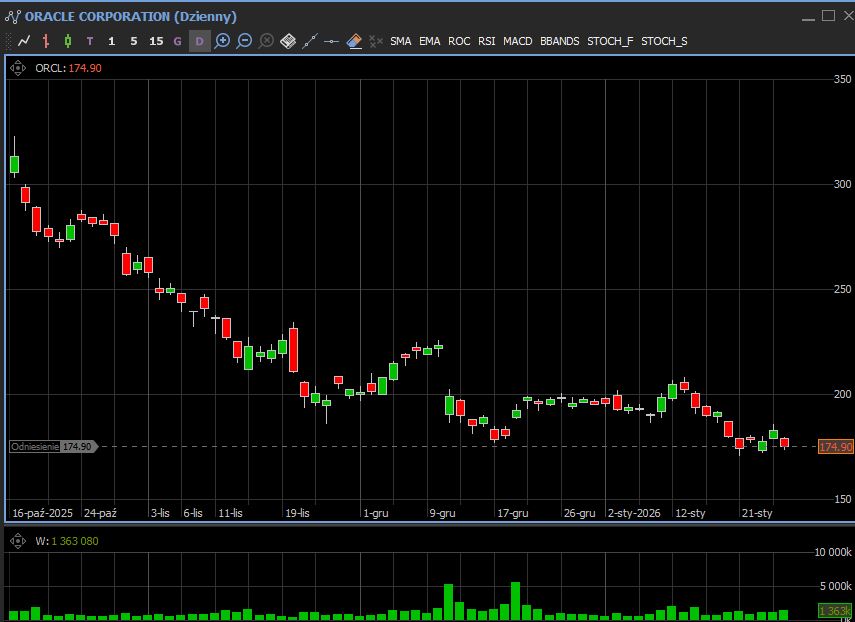The width and height of the screenshot is (855, 622).
Task: Click the zoom in magnifier icon
Action: 222,41
